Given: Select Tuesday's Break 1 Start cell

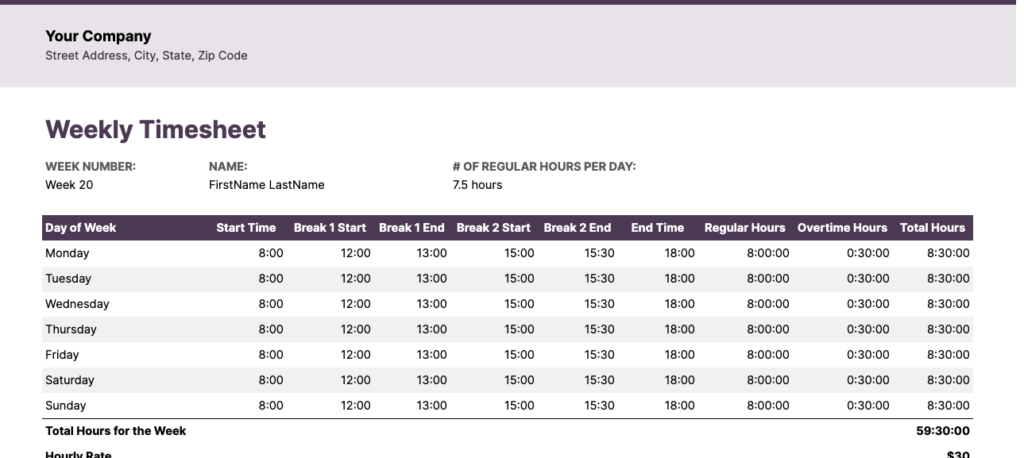Looking at the screenshot, I should click(x=356, y=279).
